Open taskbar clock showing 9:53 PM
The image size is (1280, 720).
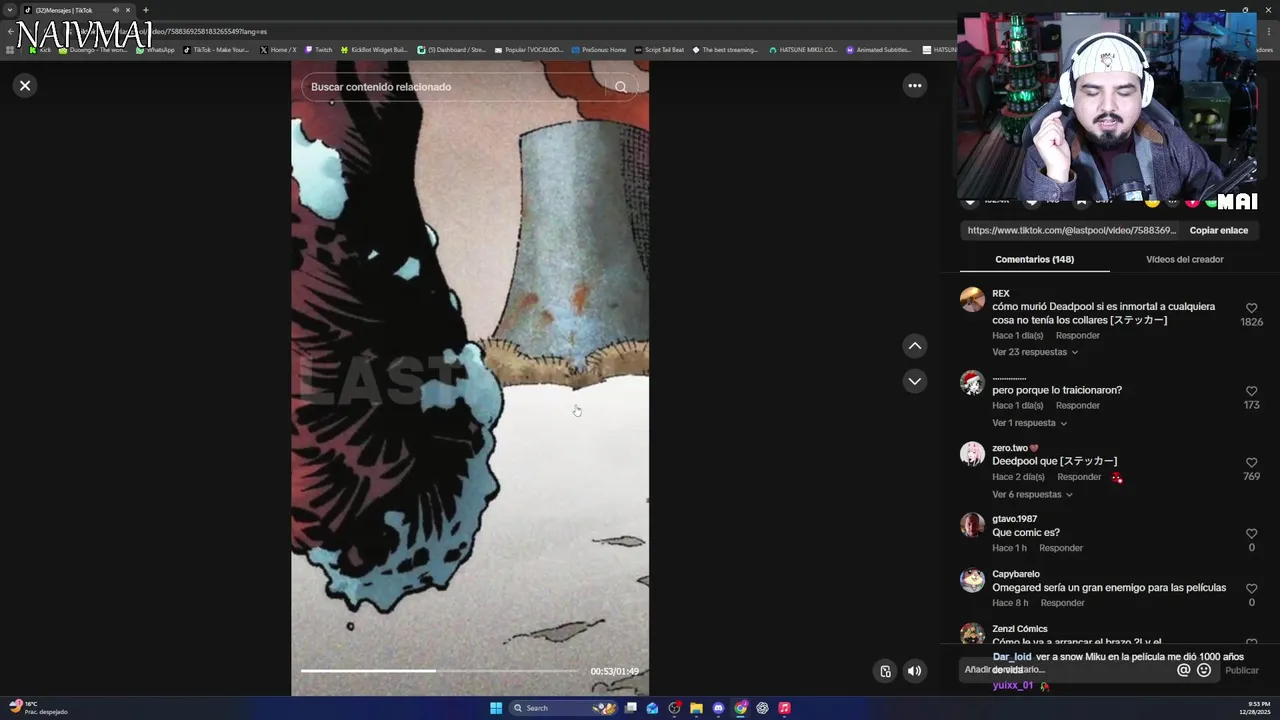pos(1253,708)
